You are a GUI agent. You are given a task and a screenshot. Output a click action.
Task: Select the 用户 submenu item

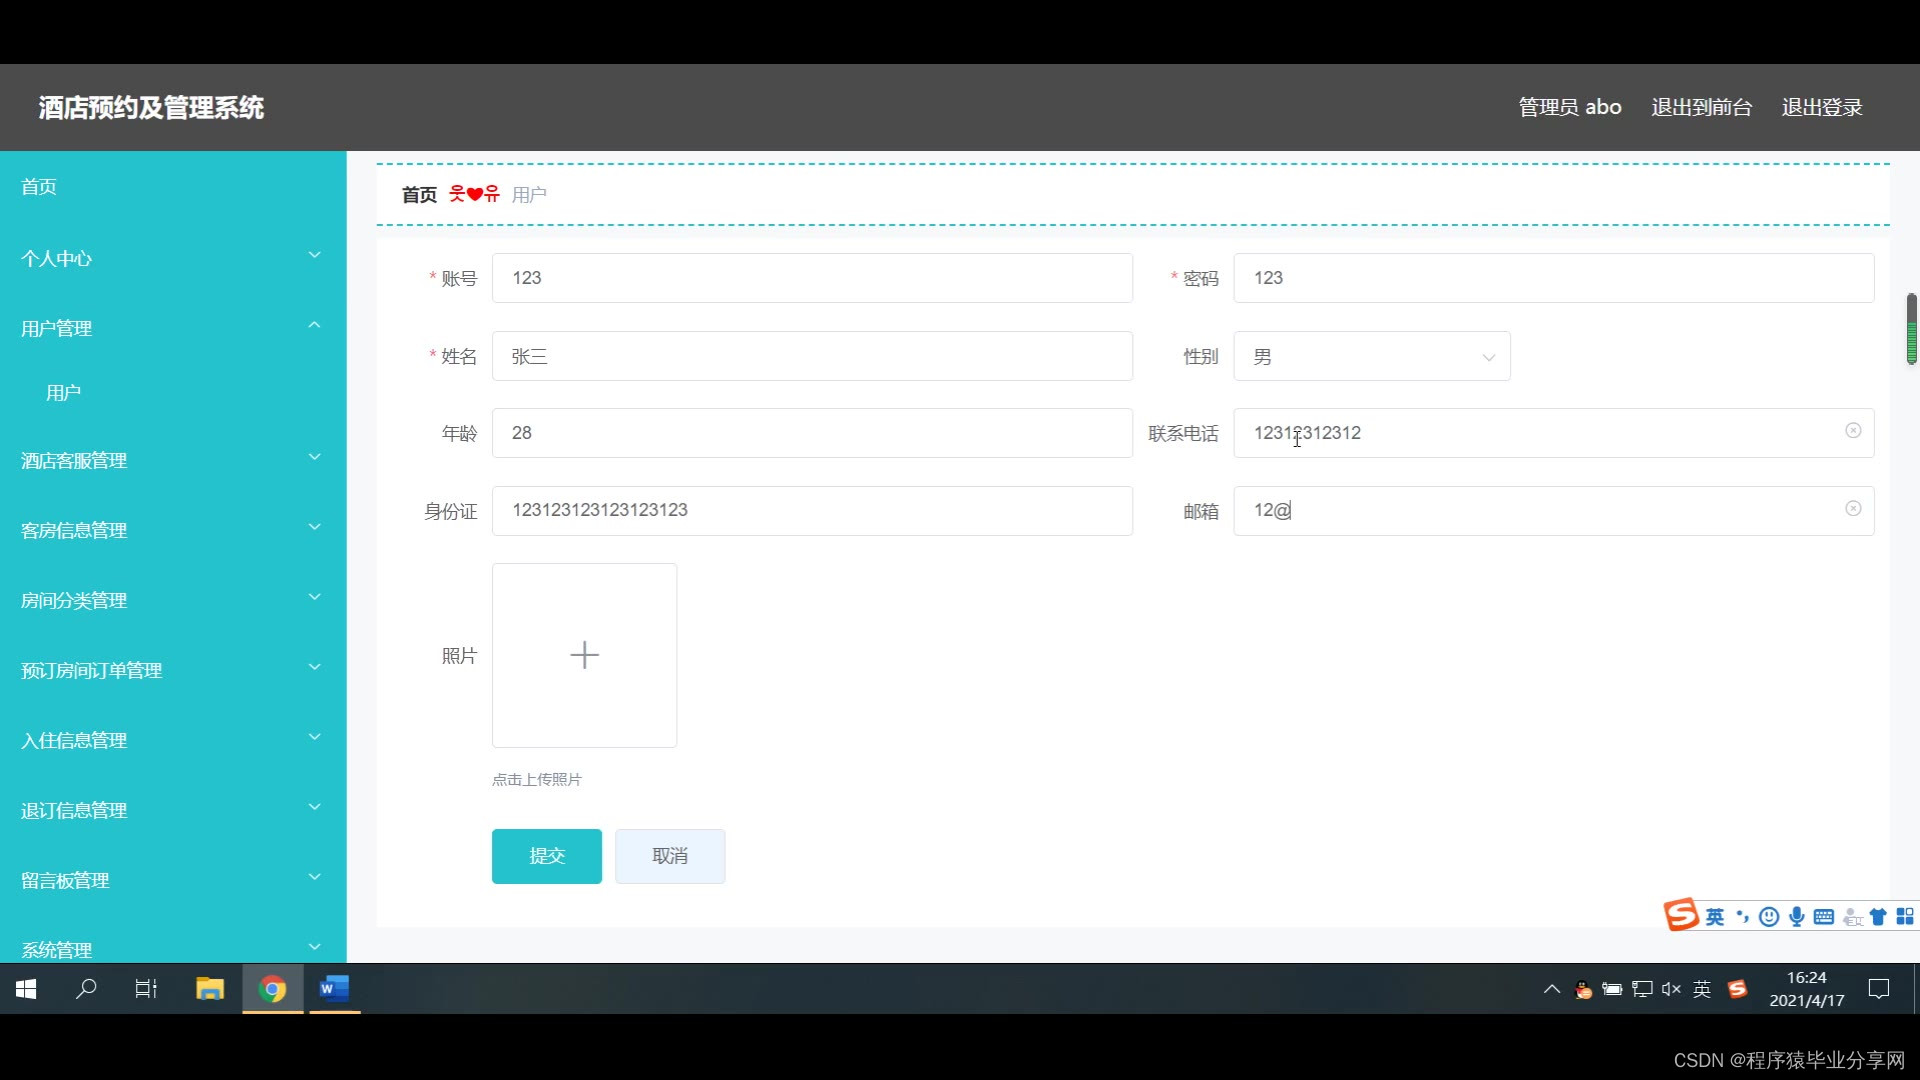(x=63, y=393)
